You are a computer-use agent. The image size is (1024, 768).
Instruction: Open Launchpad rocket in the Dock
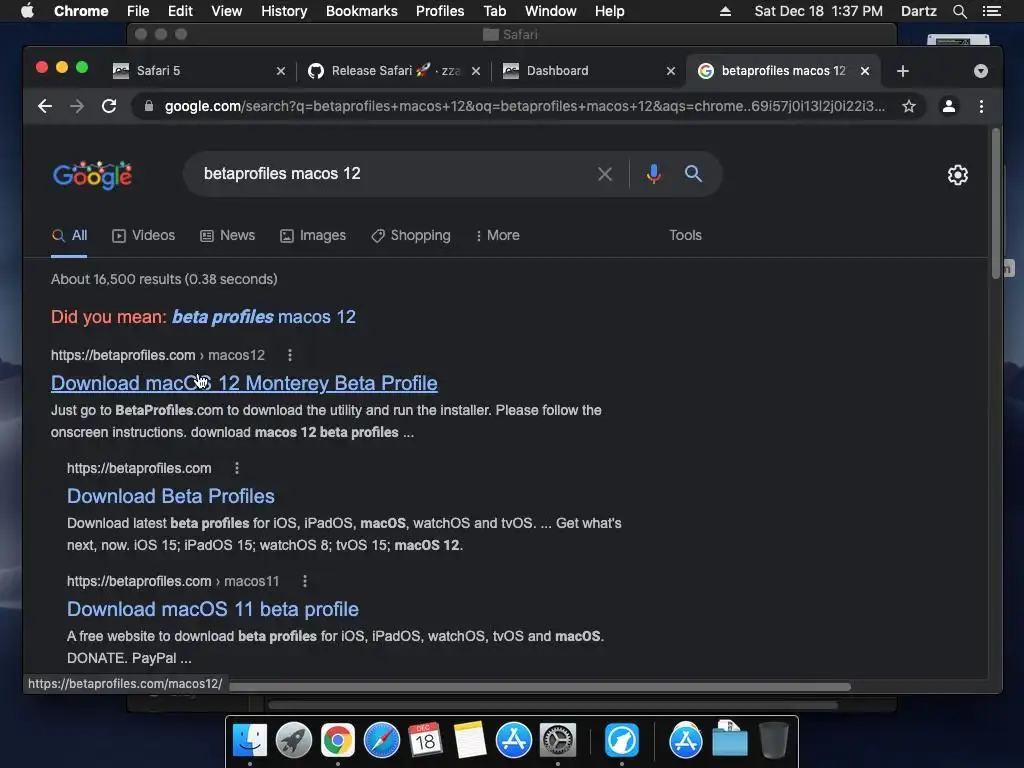coord(293,740)
